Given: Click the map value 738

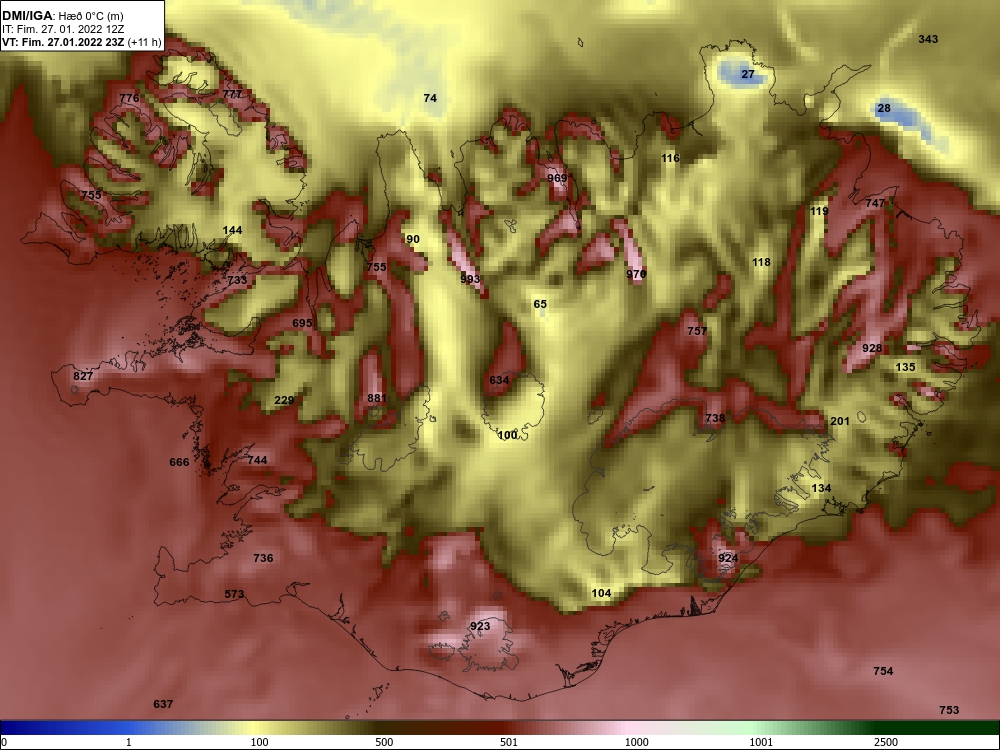Looking at the screenshot, I should click(x=715, y=418).
